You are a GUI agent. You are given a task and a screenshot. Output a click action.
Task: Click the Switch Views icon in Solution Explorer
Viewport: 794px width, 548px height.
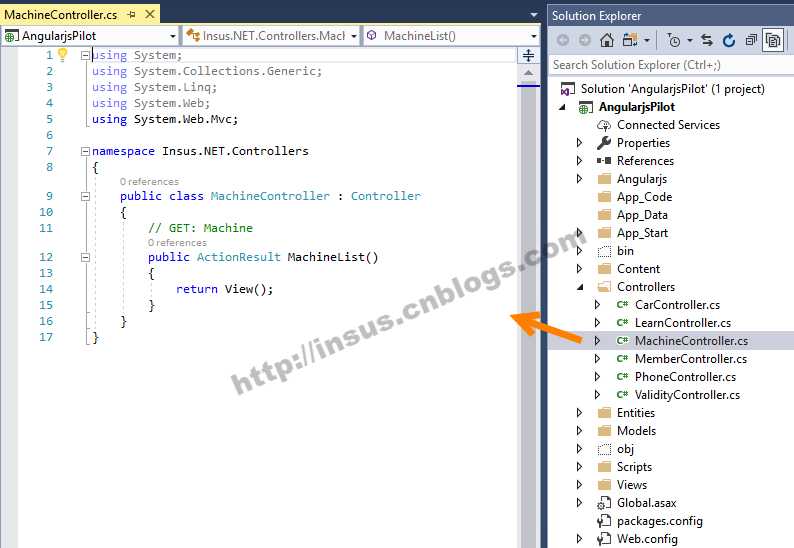630,40
